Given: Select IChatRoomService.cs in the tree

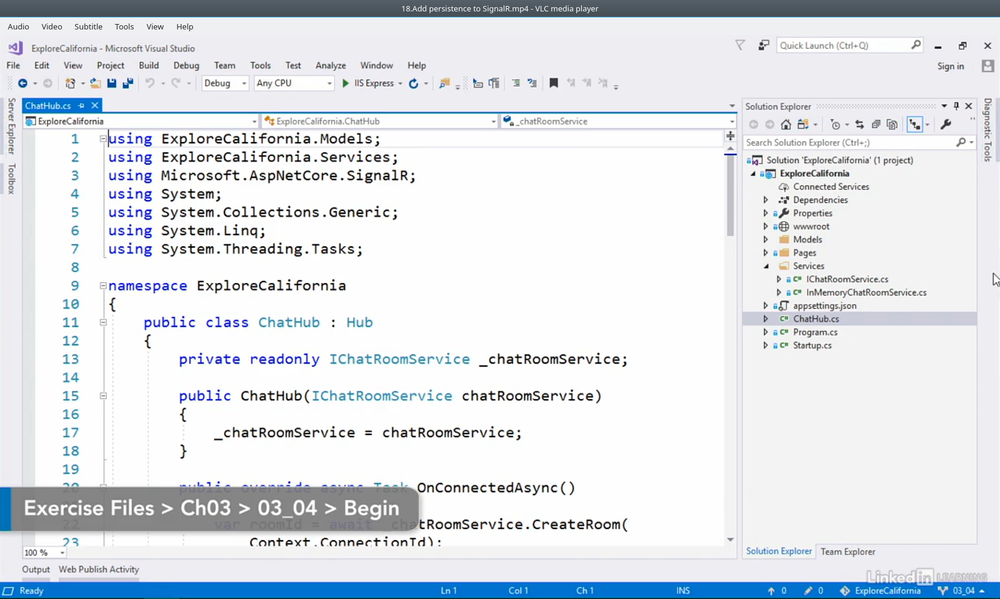Looking at the screenshot, I should point(847,279).
